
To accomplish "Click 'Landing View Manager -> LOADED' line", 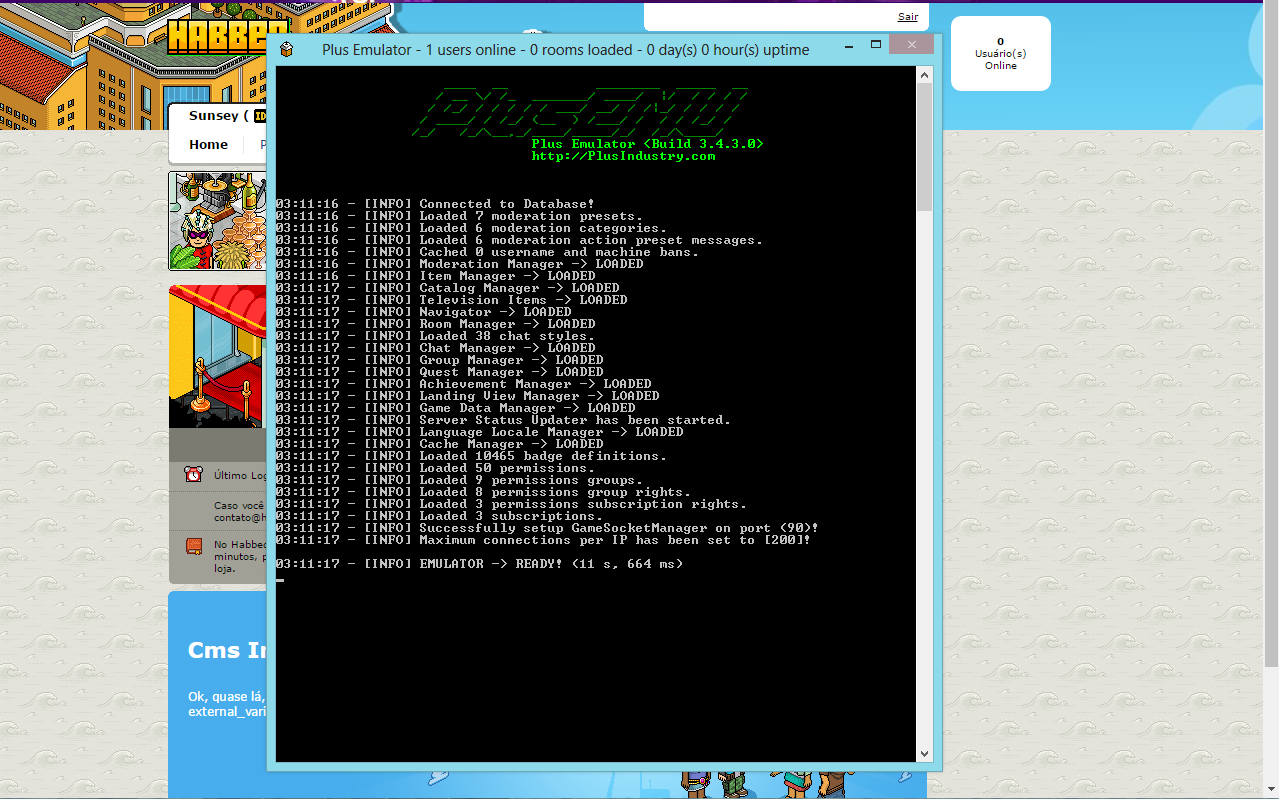I will click(467, 396).
